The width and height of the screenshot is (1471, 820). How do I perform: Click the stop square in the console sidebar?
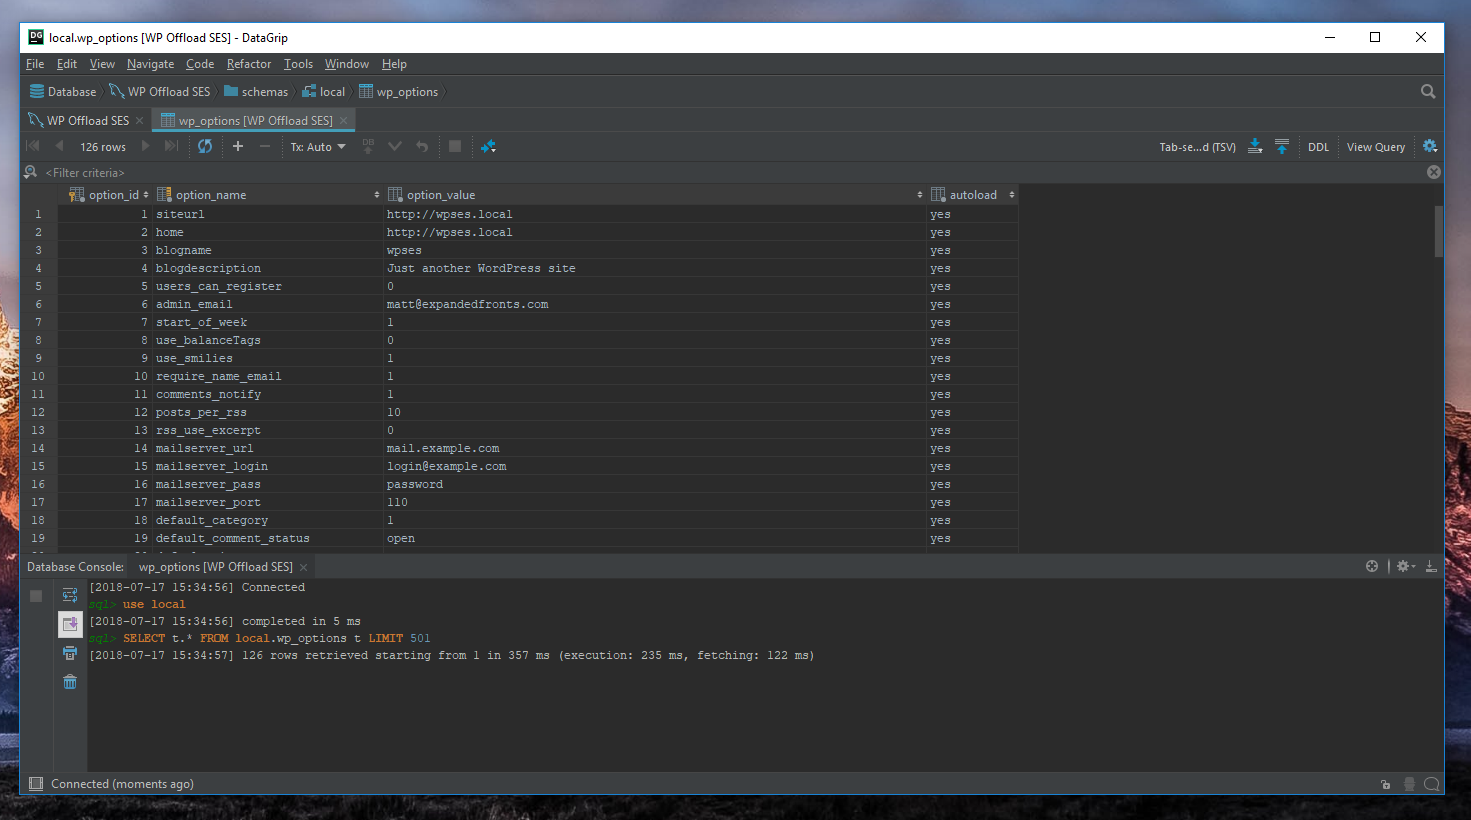[36, 595]
